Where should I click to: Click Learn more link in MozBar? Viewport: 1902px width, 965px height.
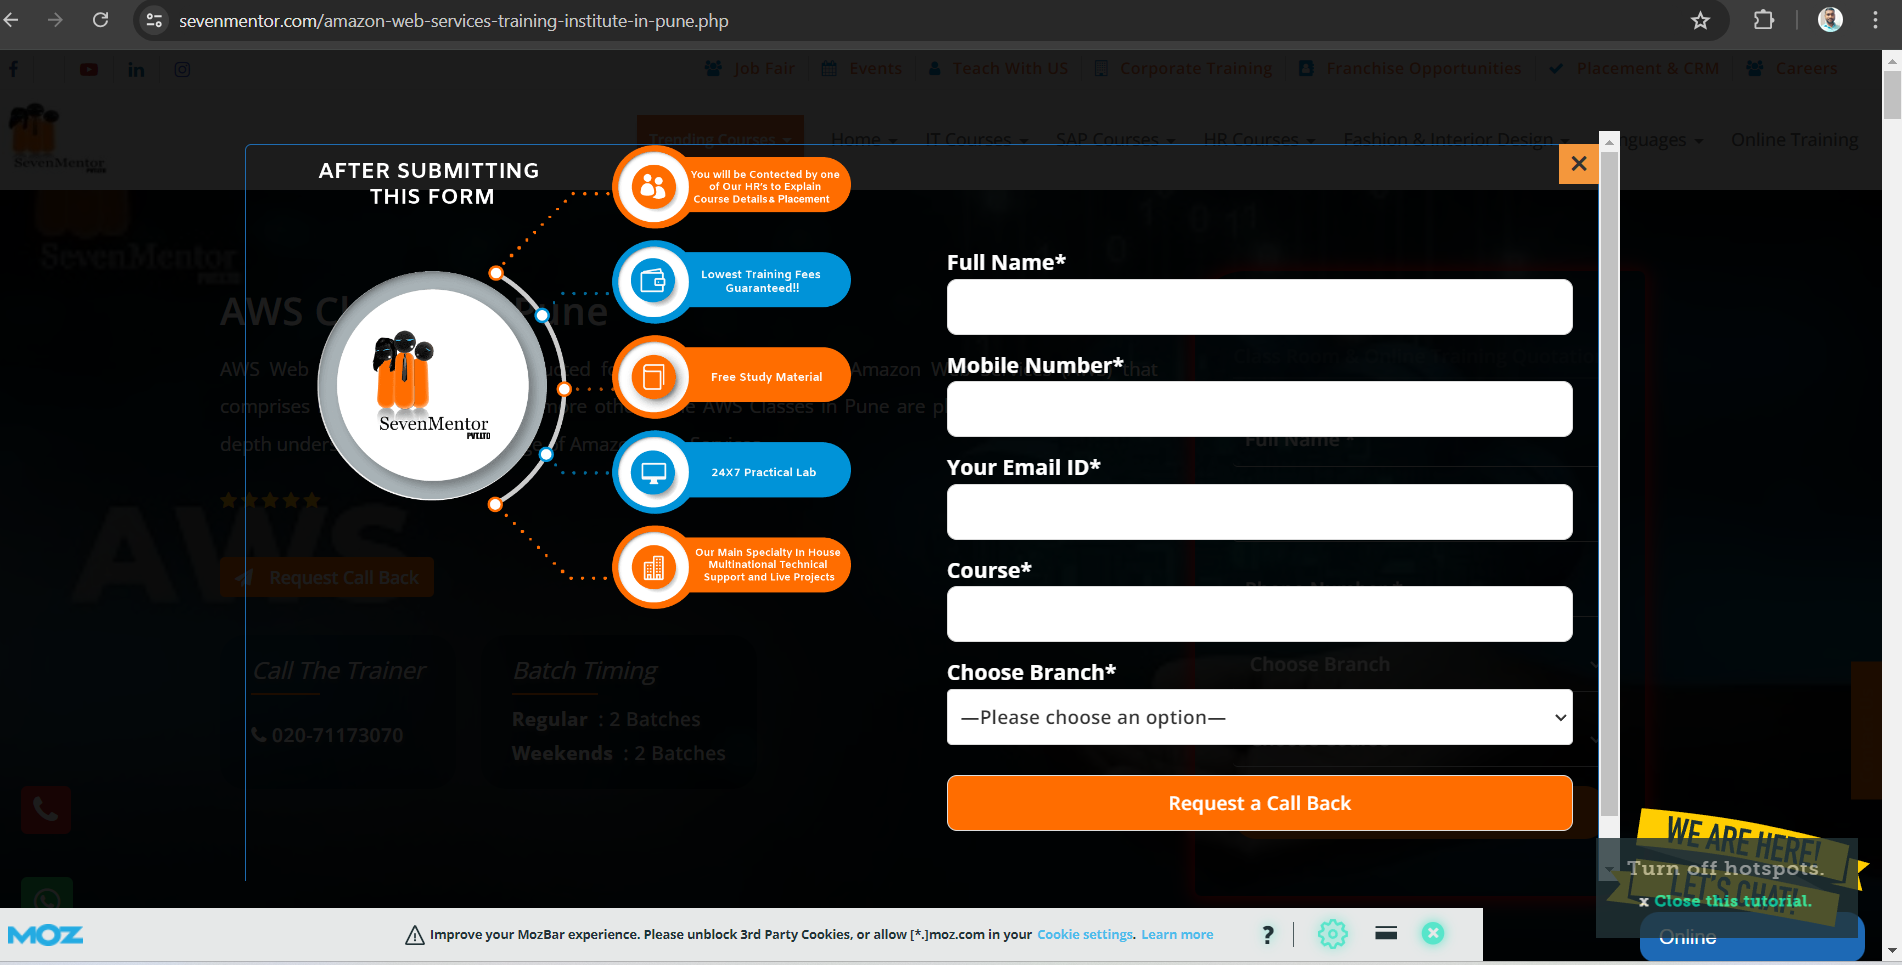coord(1177,934)
